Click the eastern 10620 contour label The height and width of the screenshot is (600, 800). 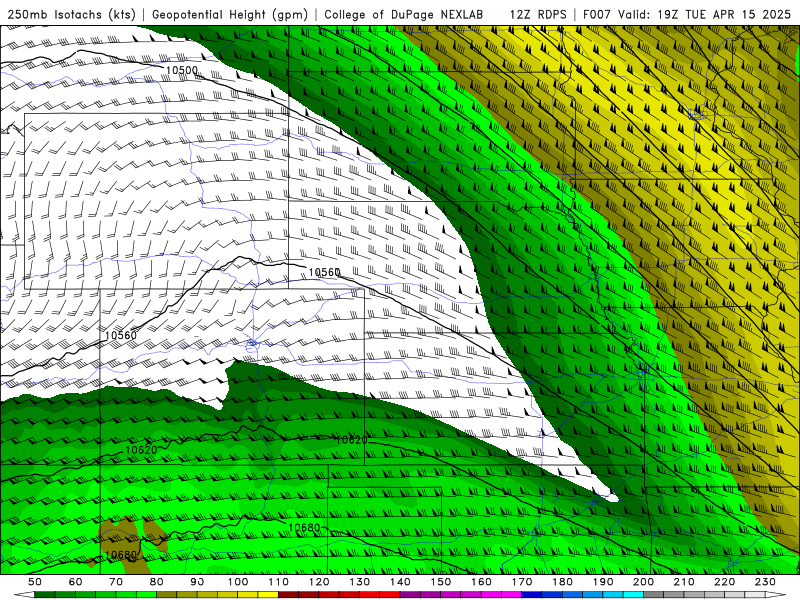pos(352,440)
